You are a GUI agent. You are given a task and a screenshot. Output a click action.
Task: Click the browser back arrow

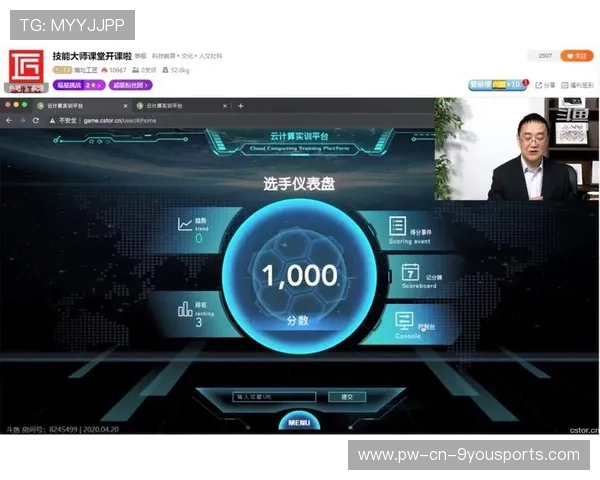[9, 121]
